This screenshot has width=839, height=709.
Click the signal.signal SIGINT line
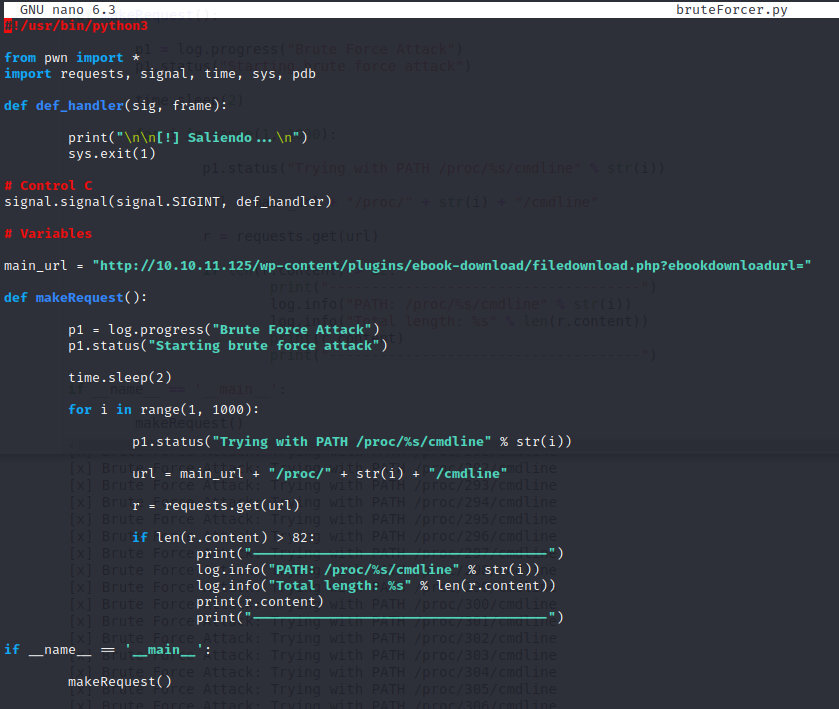pyautogui.click(x=168, y=202)
